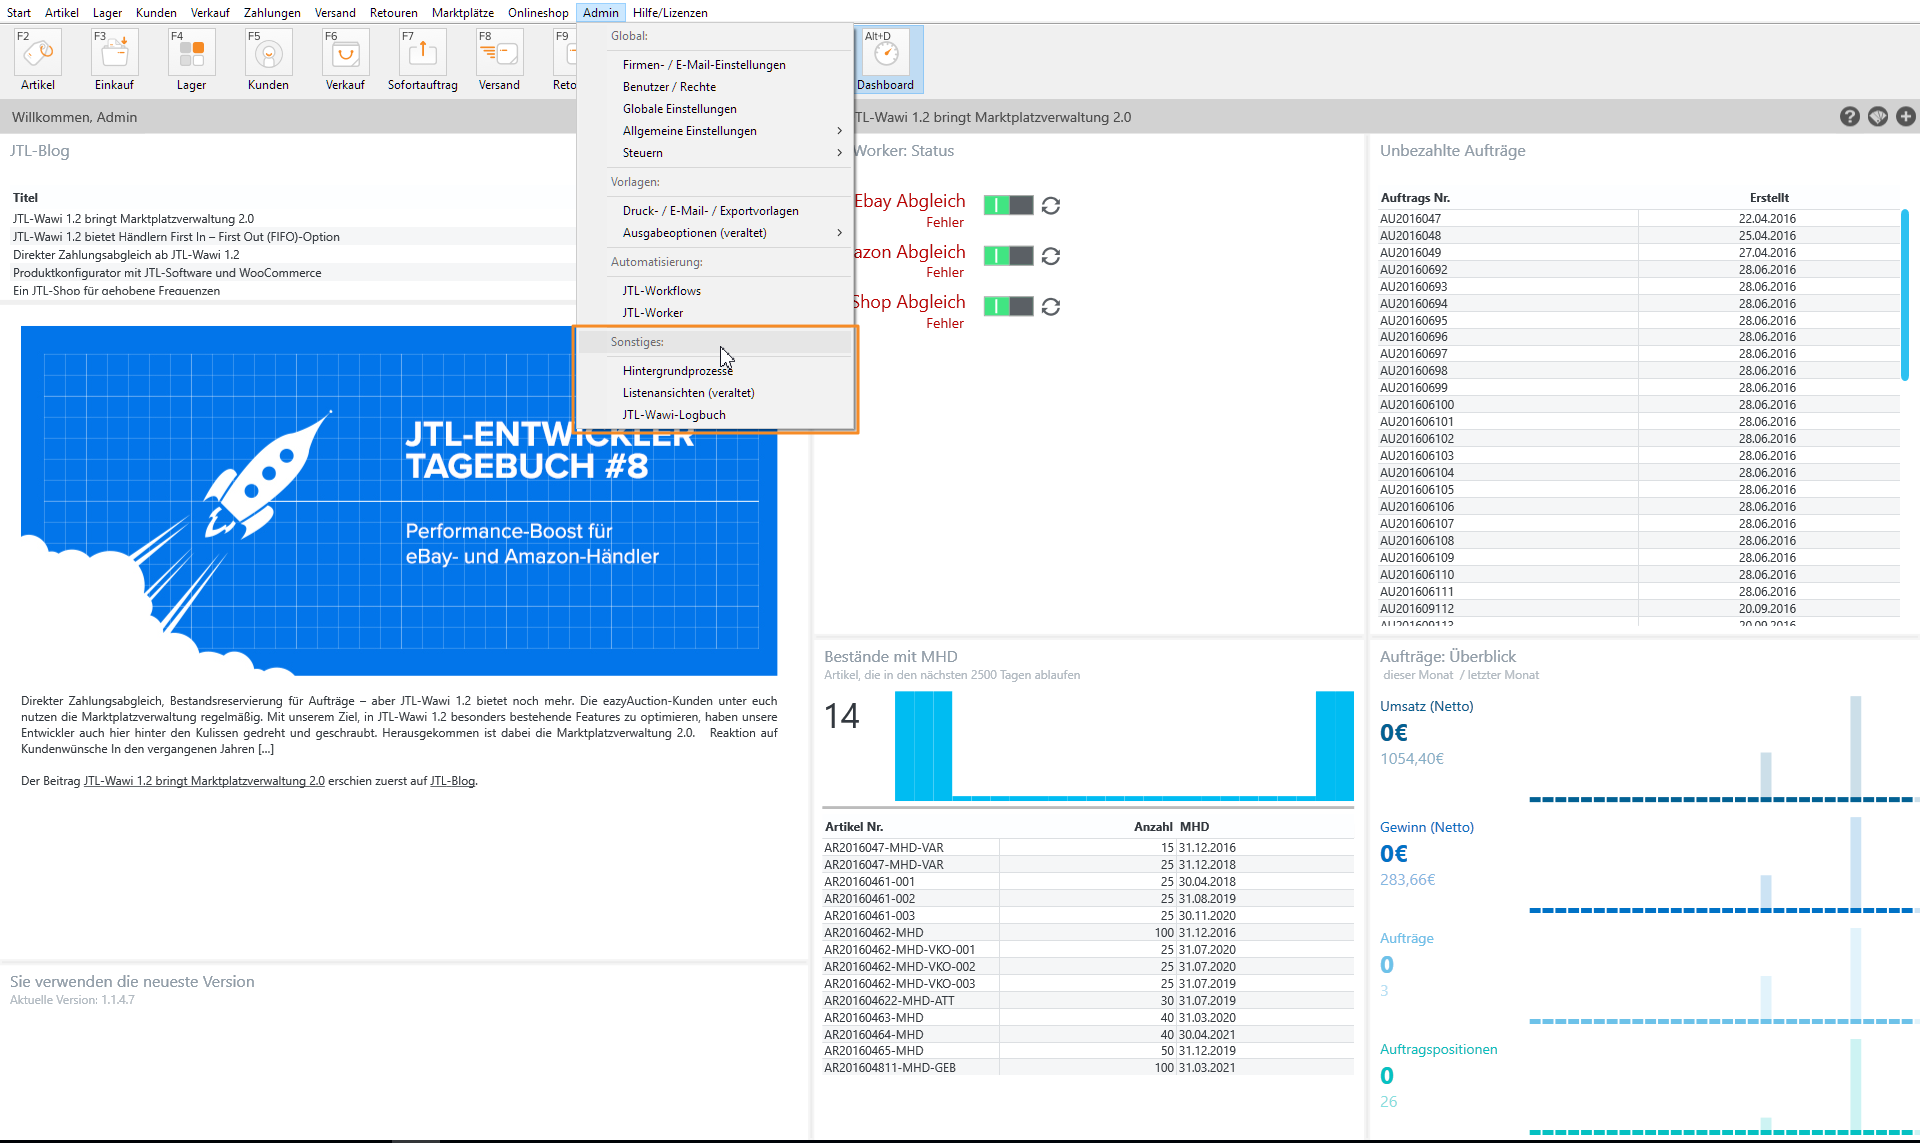The height and width of the screenshot is (1143, 1920).
Task: Click the help question mark icon
Action: (x=1850, y=117)
